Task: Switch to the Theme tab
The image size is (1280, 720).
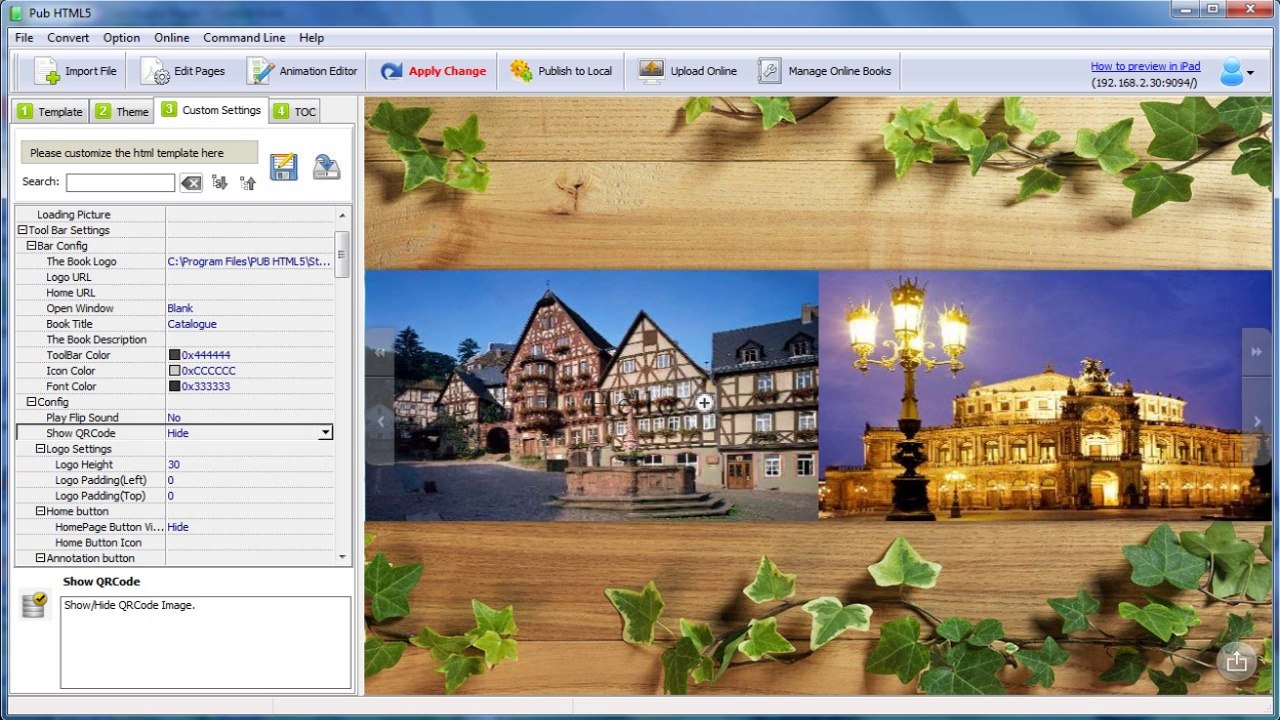Action: (x=122, y=111)
